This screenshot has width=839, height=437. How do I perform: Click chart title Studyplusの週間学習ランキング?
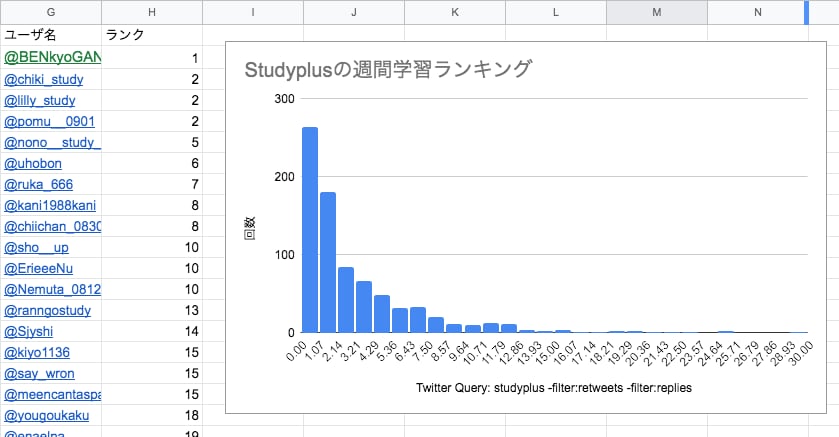tap(388, 70)
